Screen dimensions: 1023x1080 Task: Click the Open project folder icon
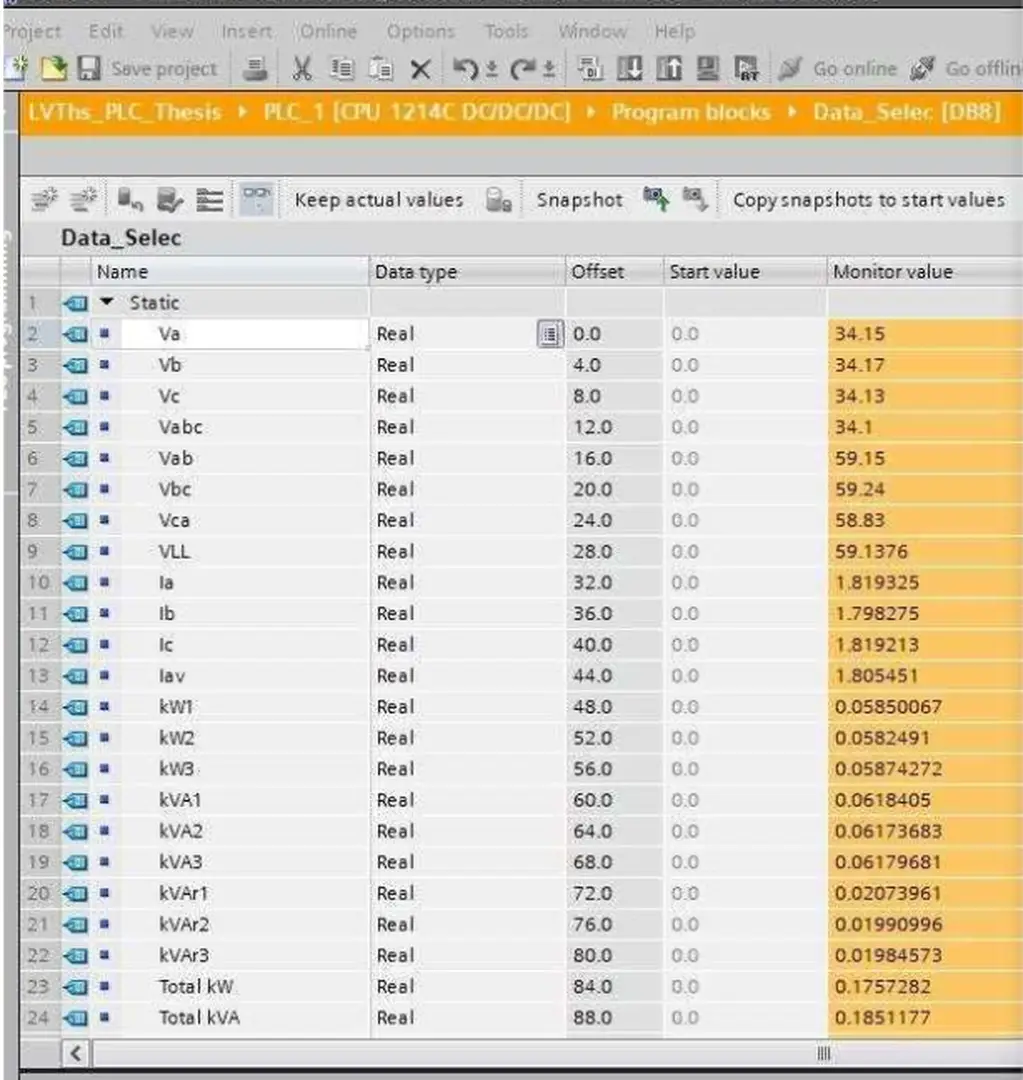[x=53, y=69]
